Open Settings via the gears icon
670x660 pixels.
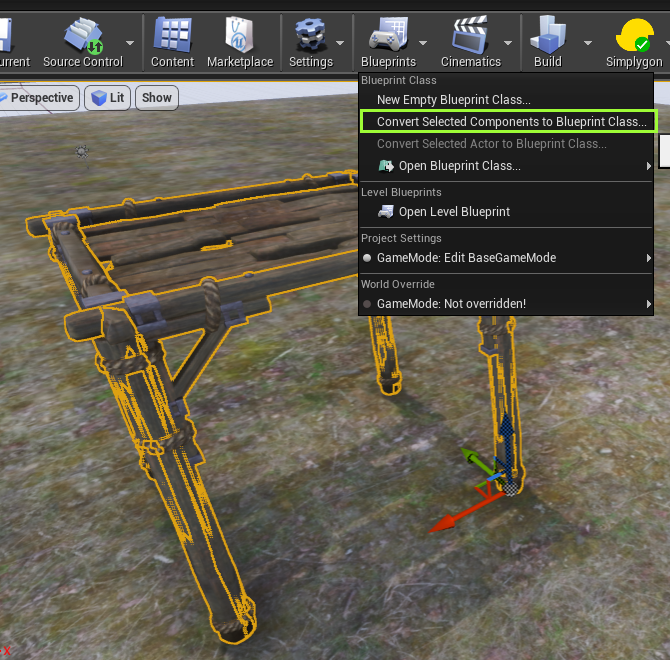(x=310, y=36)
